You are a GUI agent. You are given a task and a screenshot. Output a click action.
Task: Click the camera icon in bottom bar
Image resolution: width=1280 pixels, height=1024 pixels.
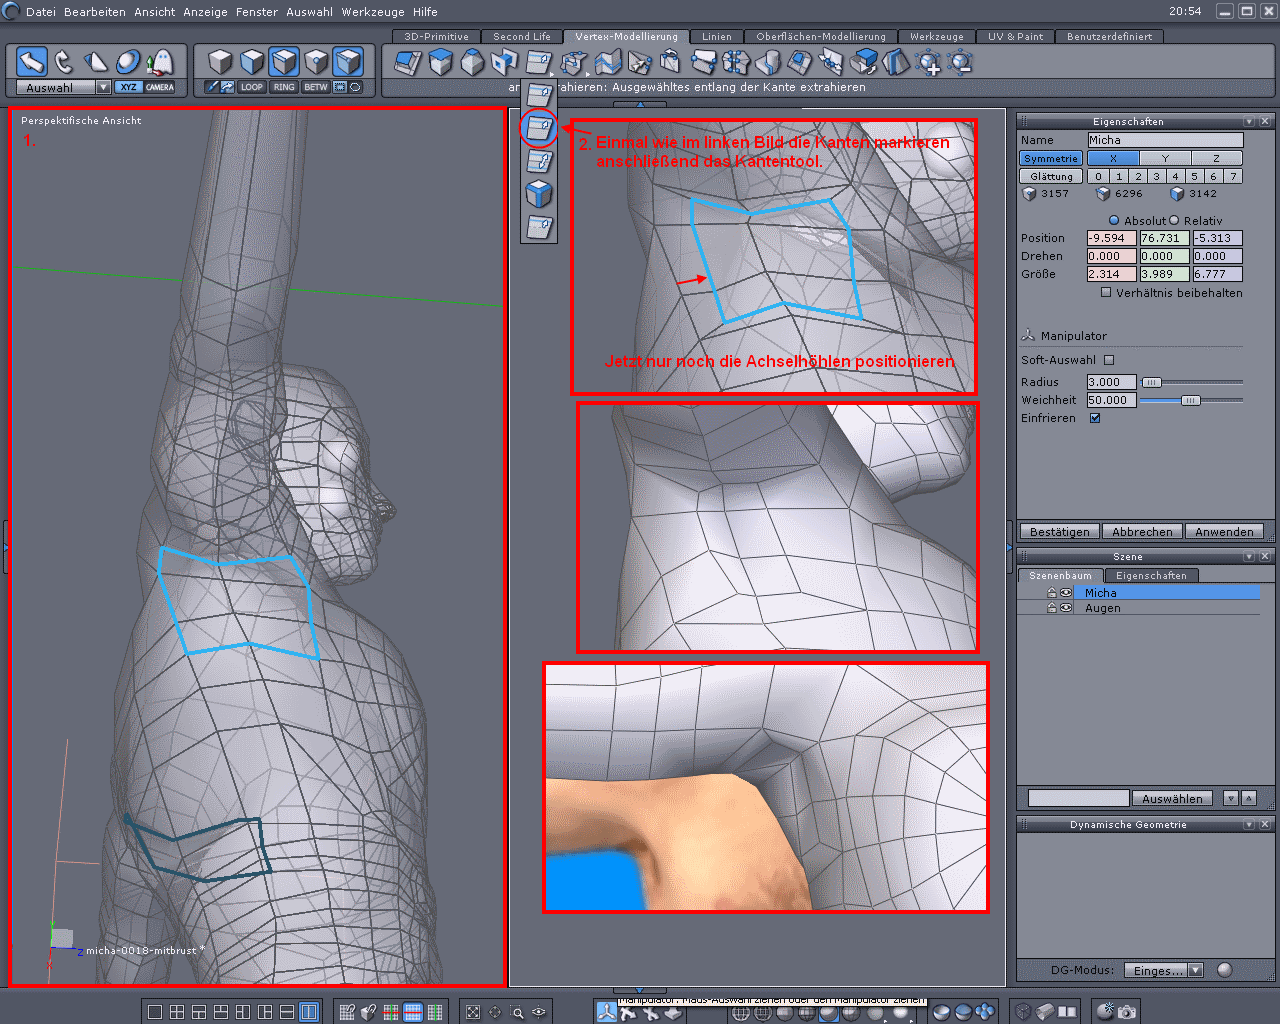click(x=1127, y=1012)
